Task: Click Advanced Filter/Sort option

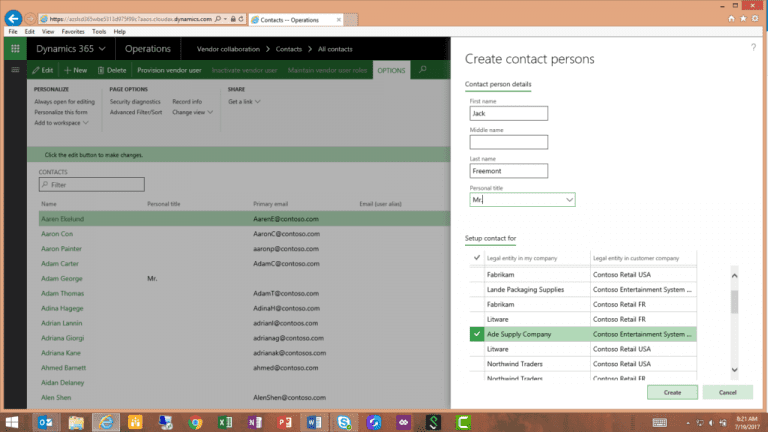Action: (x=136, y=112)
